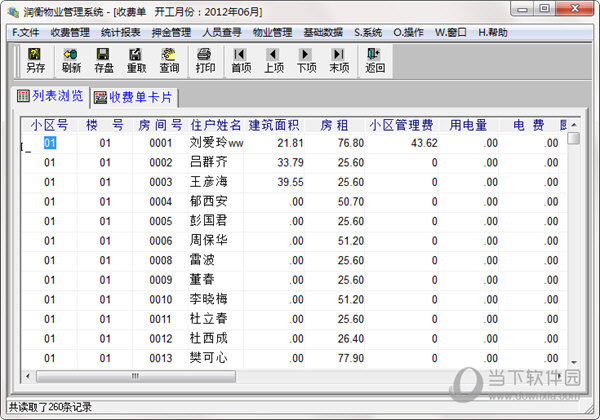Select resident 李晓梅

tap(209, 299)
